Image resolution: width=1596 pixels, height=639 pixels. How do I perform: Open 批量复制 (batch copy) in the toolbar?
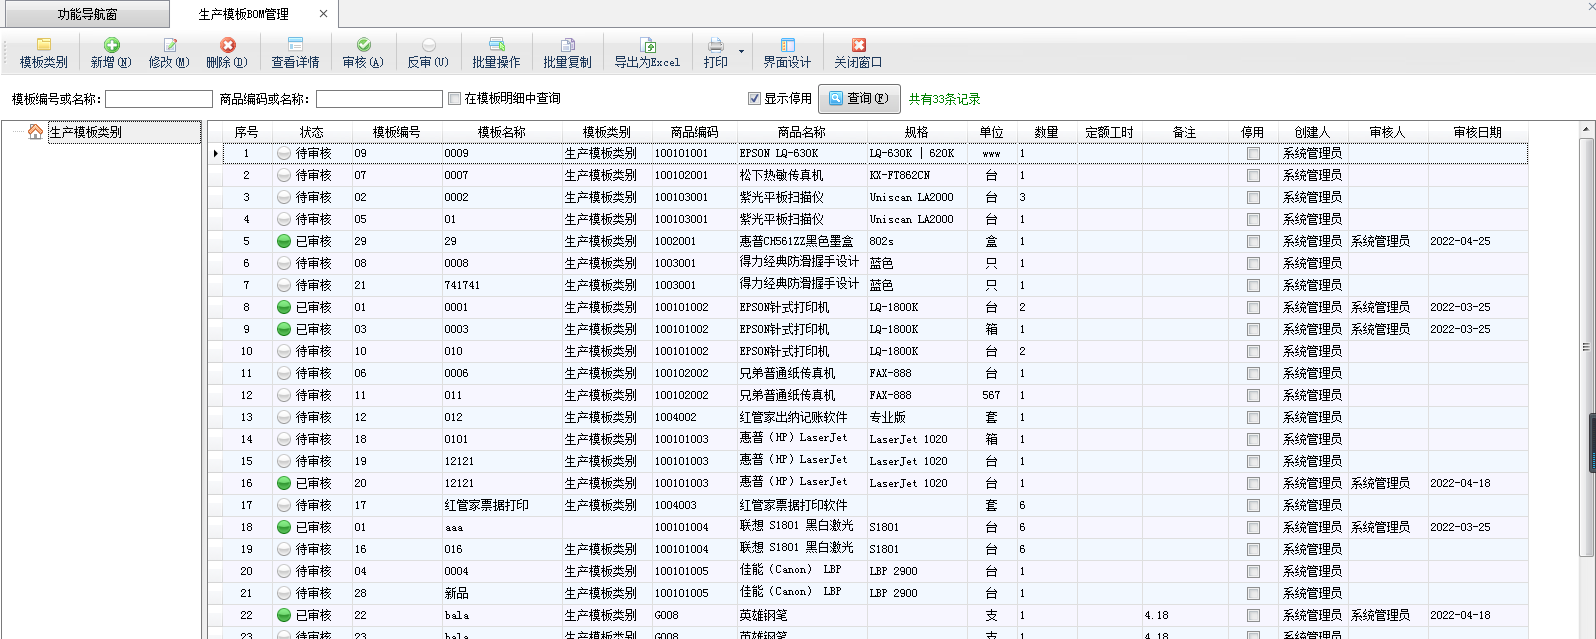567,46
